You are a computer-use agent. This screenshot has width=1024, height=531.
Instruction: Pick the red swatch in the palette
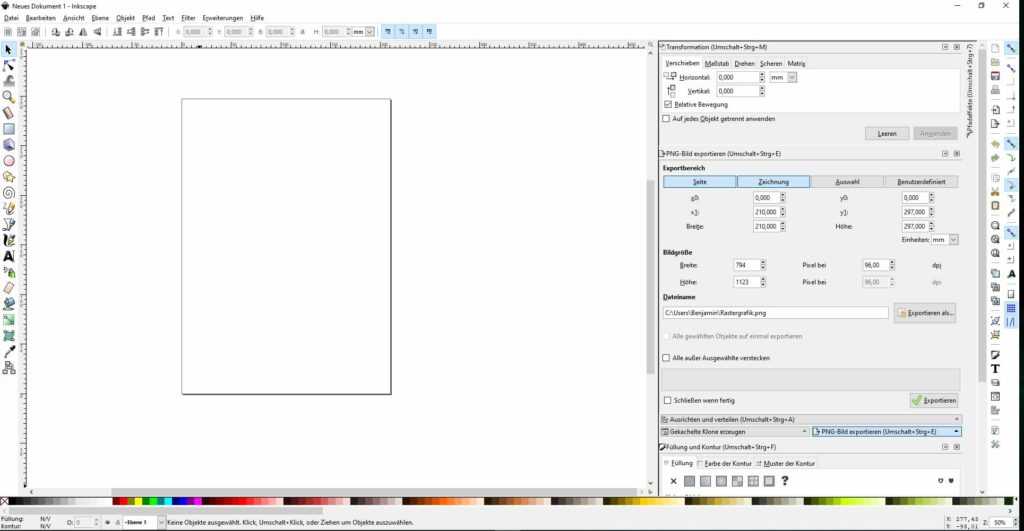tap(123, 502)
